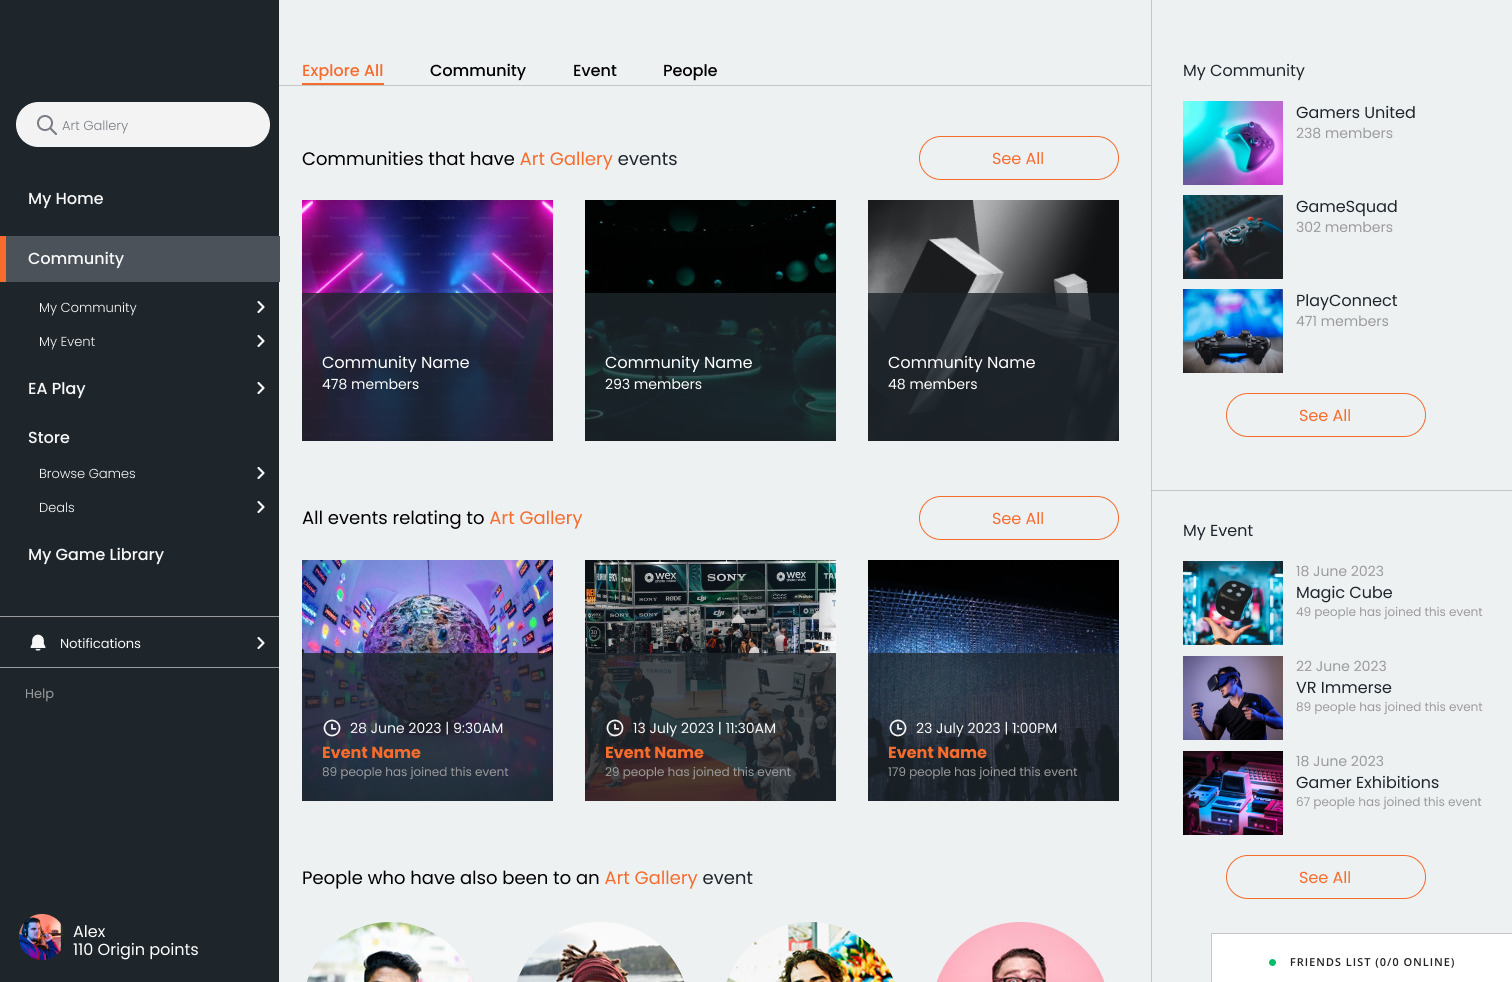Image resolution: width=1512 pixels, height=982 pixels.
Task: Open GameSquad community thumbnail
Action: 1233,237
